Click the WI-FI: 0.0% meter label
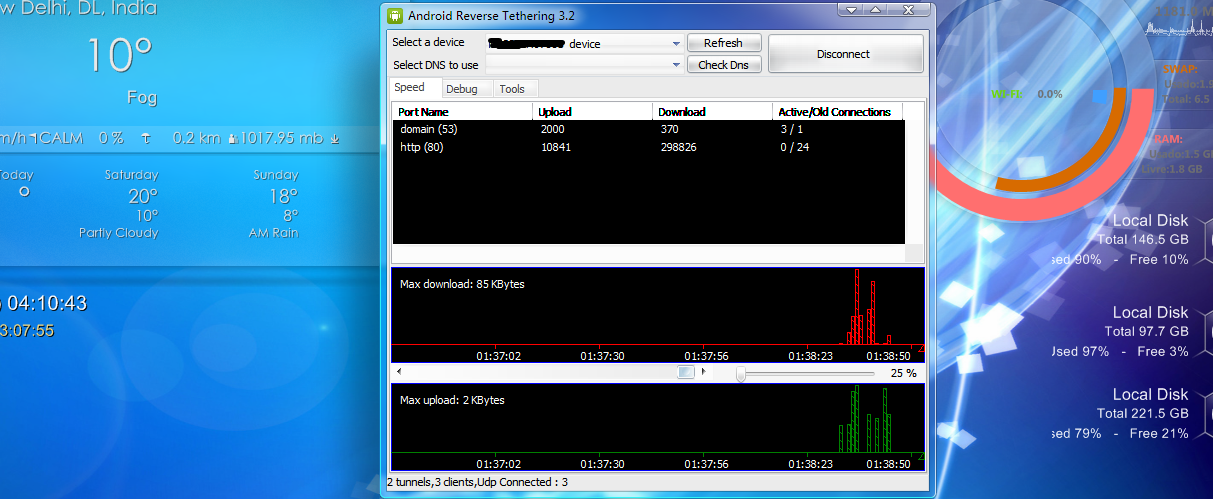The width and height of the screenshot is (1213, 499). 1027,94
